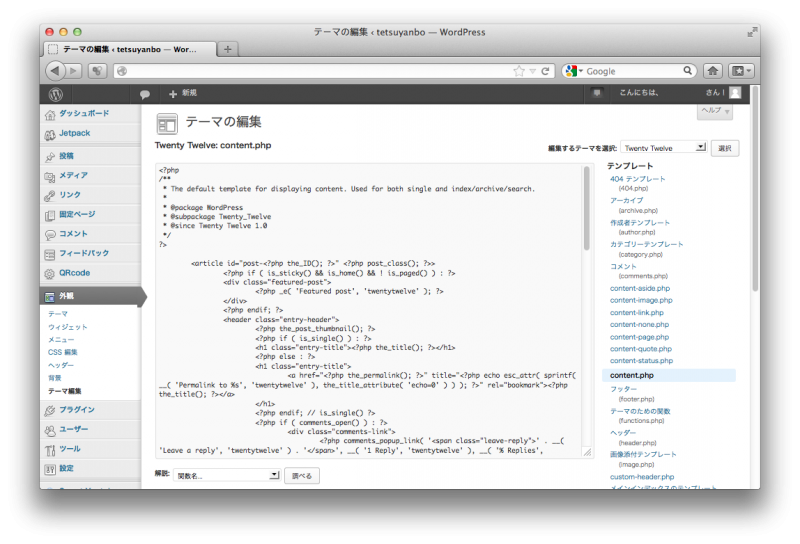The height and width of the screenshot is (544, 800).
Task: Open 背景 submenu link
Action: [x=55, y=378]
